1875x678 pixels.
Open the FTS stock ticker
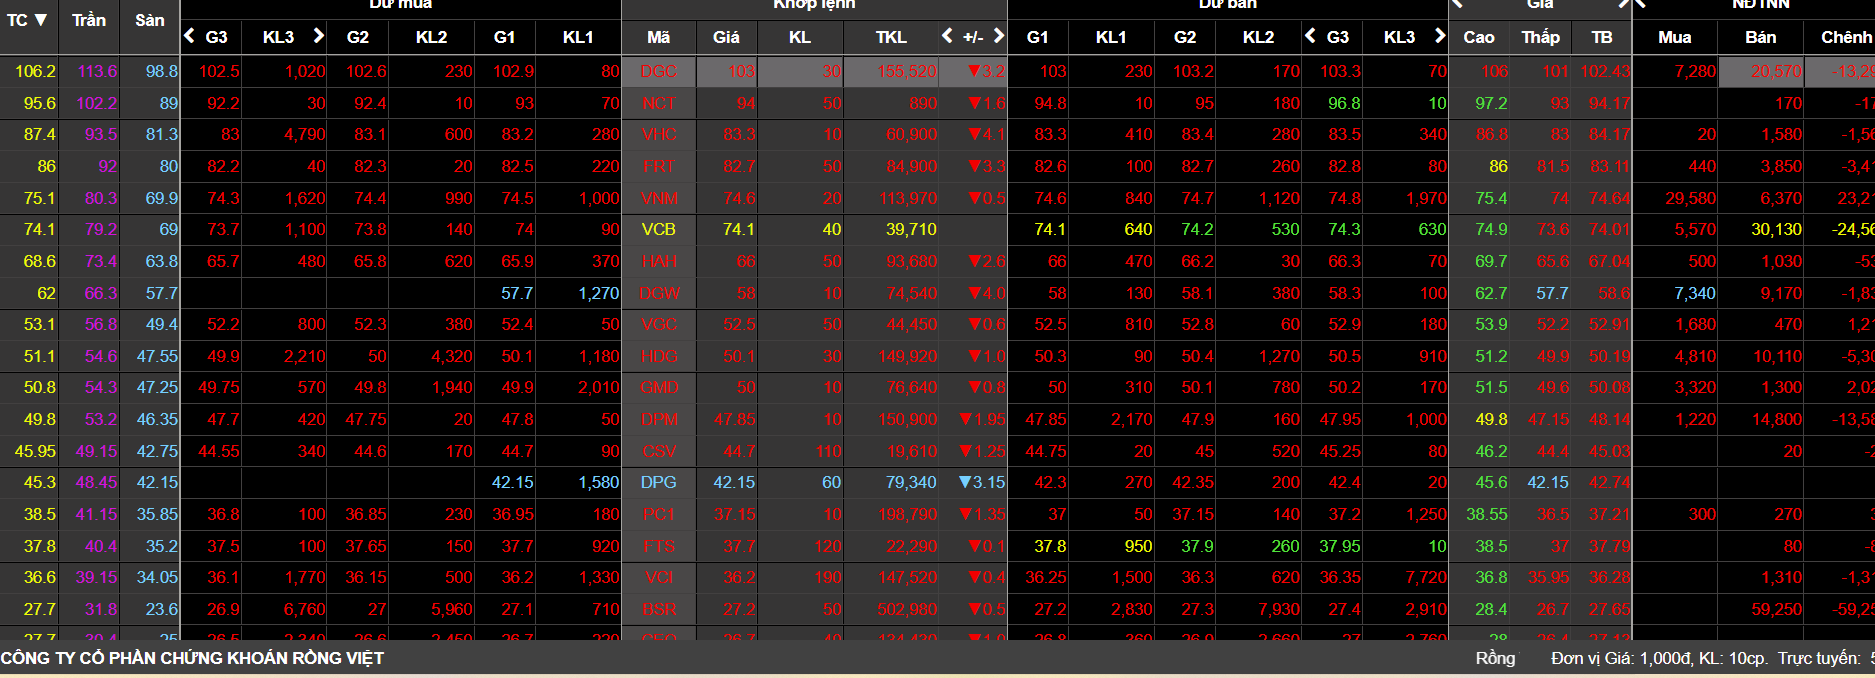coord(658,546)
